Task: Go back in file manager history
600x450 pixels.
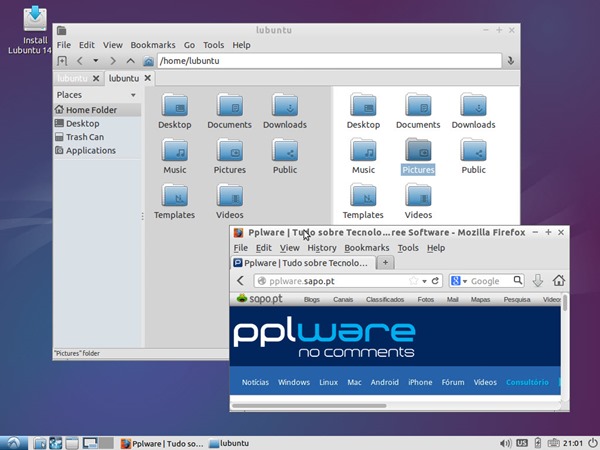Action: pyautogui.click(x=80, y=61)
